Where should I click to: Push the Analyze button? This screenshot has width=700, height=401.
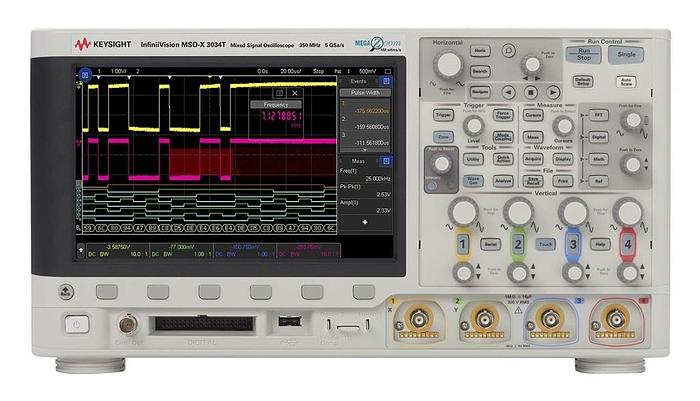503,180
